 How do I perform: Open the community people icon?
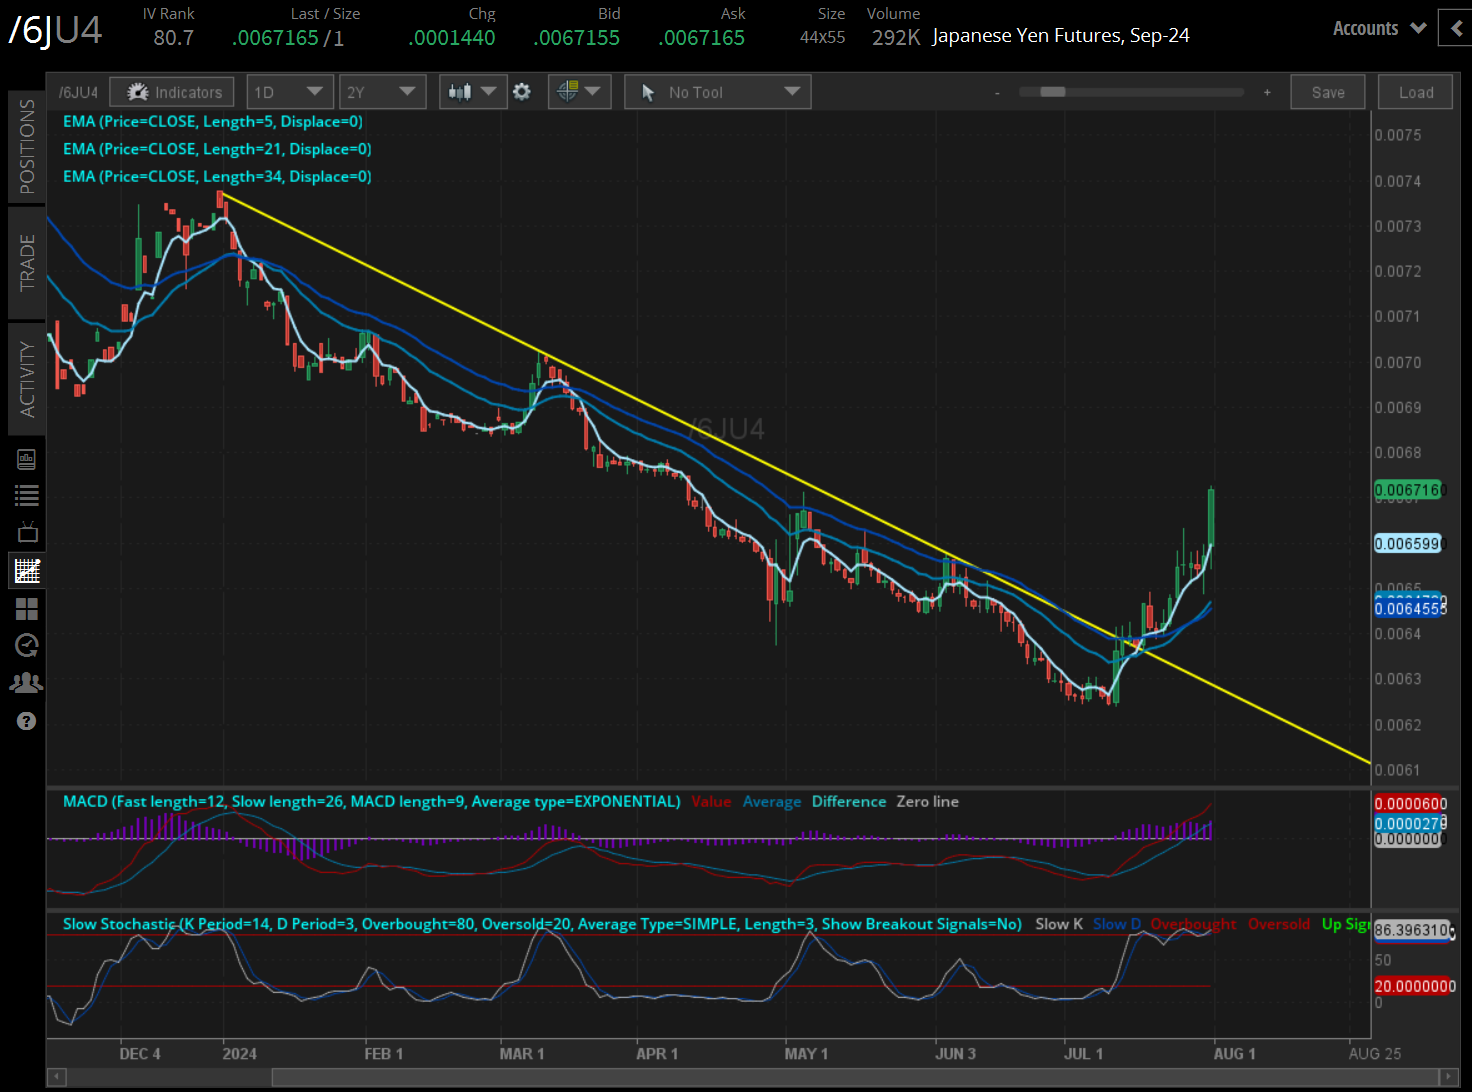click(x=27, y=683)
